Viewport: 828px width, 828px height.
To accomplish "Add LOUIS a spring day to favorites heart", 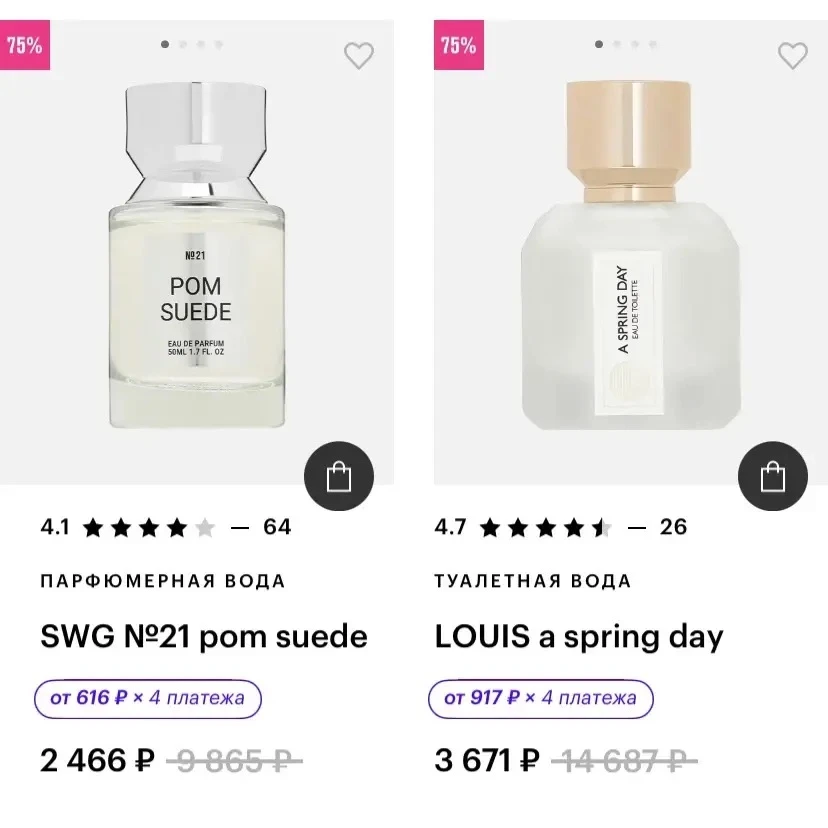I will [793, 55].
